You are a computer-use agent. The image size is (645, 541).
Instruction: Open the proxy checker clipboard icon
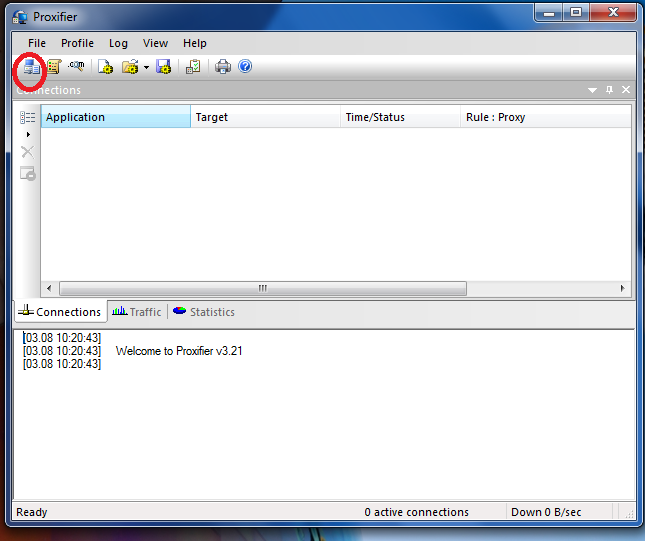(193, 67)
